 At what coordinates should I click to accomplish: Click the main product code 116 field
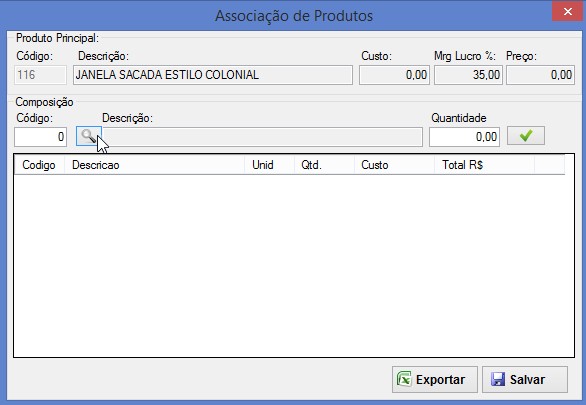(40, 75)
